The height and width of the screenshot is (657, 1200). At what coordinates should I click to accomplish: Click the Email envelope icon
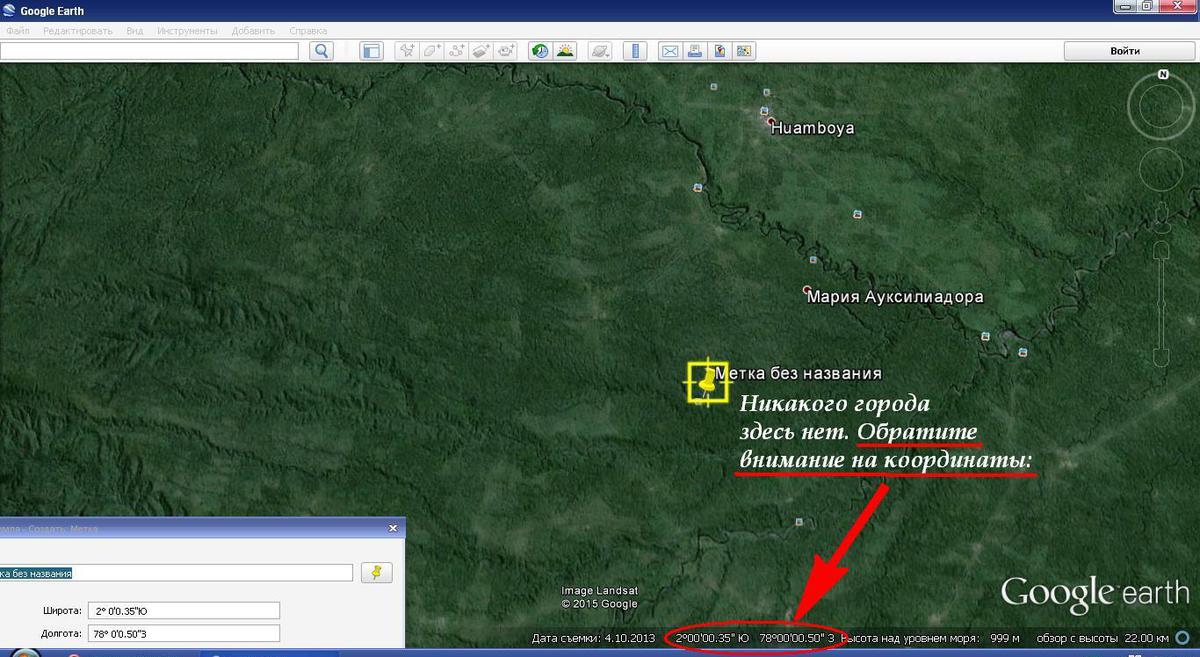click(x=669, y=51)
